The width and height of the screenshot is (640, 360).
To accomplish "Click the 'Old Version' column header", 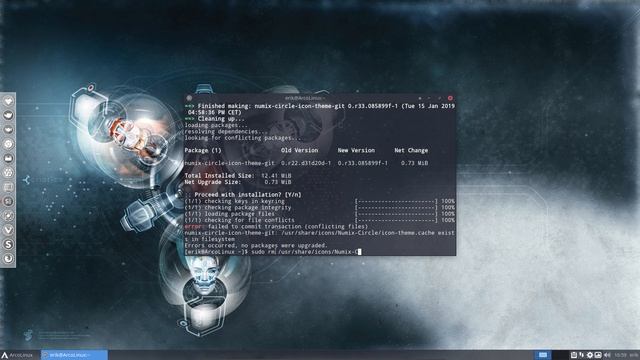I will [299, 150].
